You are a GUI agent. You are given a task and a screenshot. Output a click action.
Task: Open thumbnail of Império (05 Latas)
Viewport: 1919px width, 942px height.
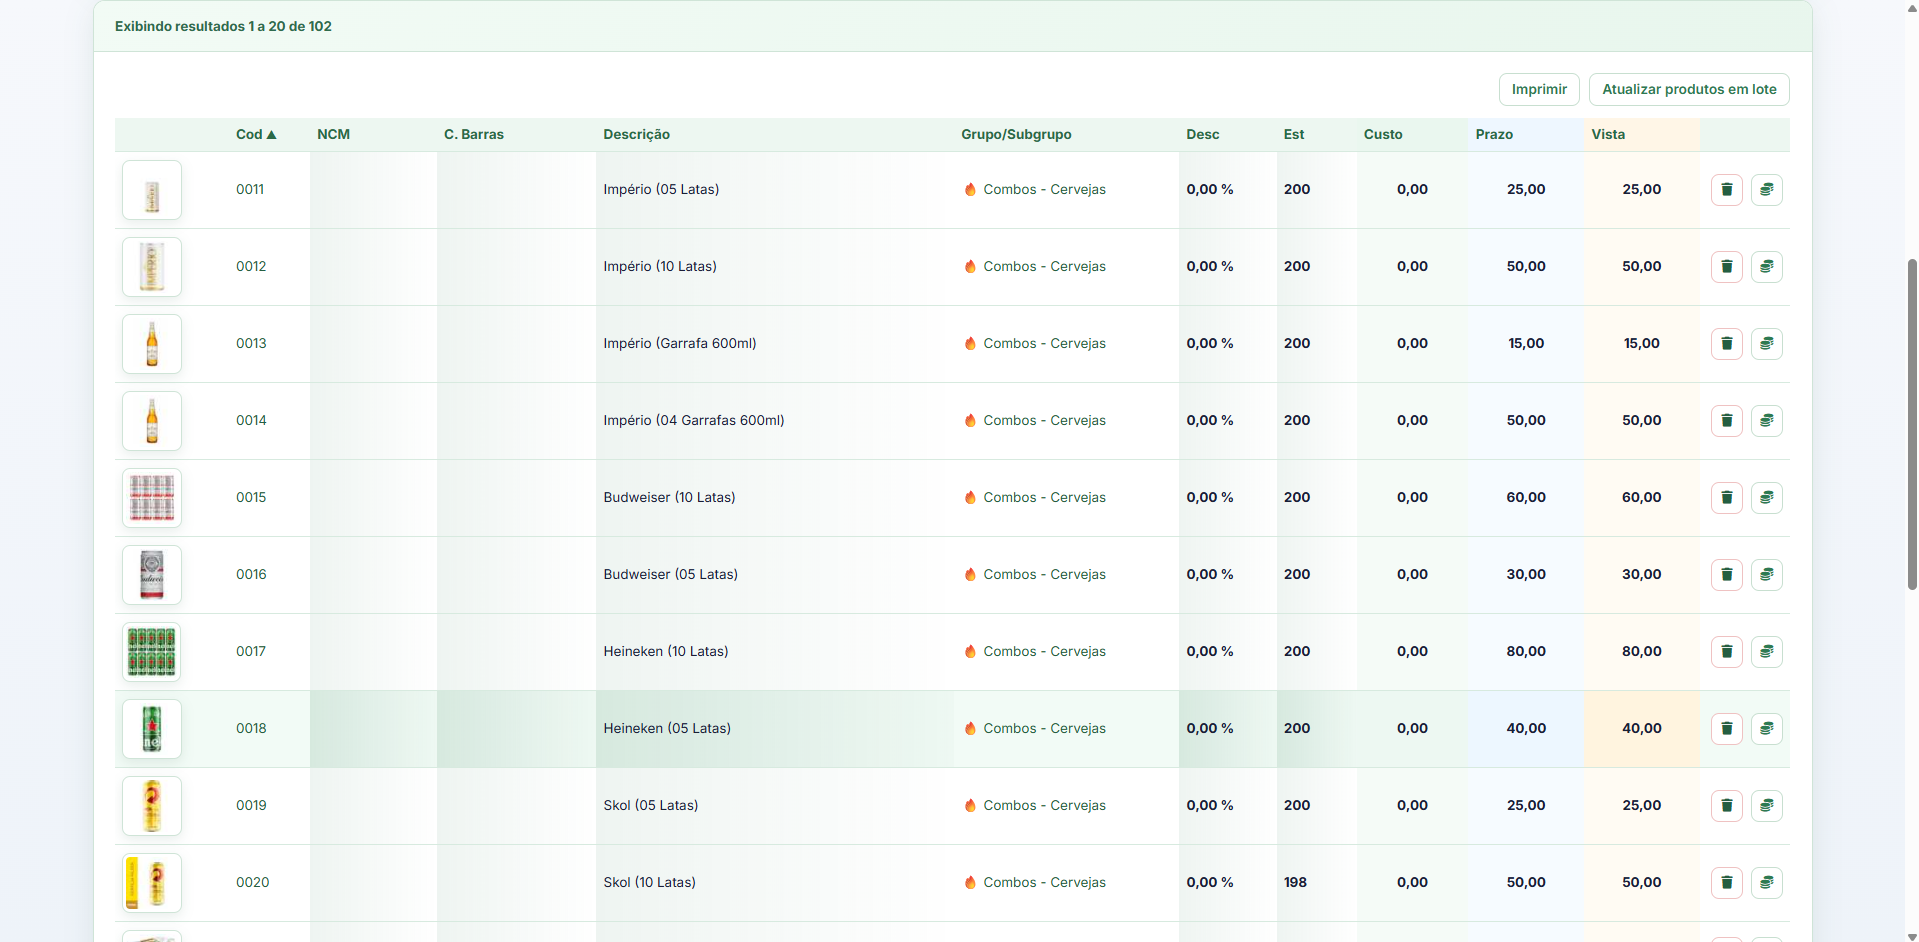152,190
